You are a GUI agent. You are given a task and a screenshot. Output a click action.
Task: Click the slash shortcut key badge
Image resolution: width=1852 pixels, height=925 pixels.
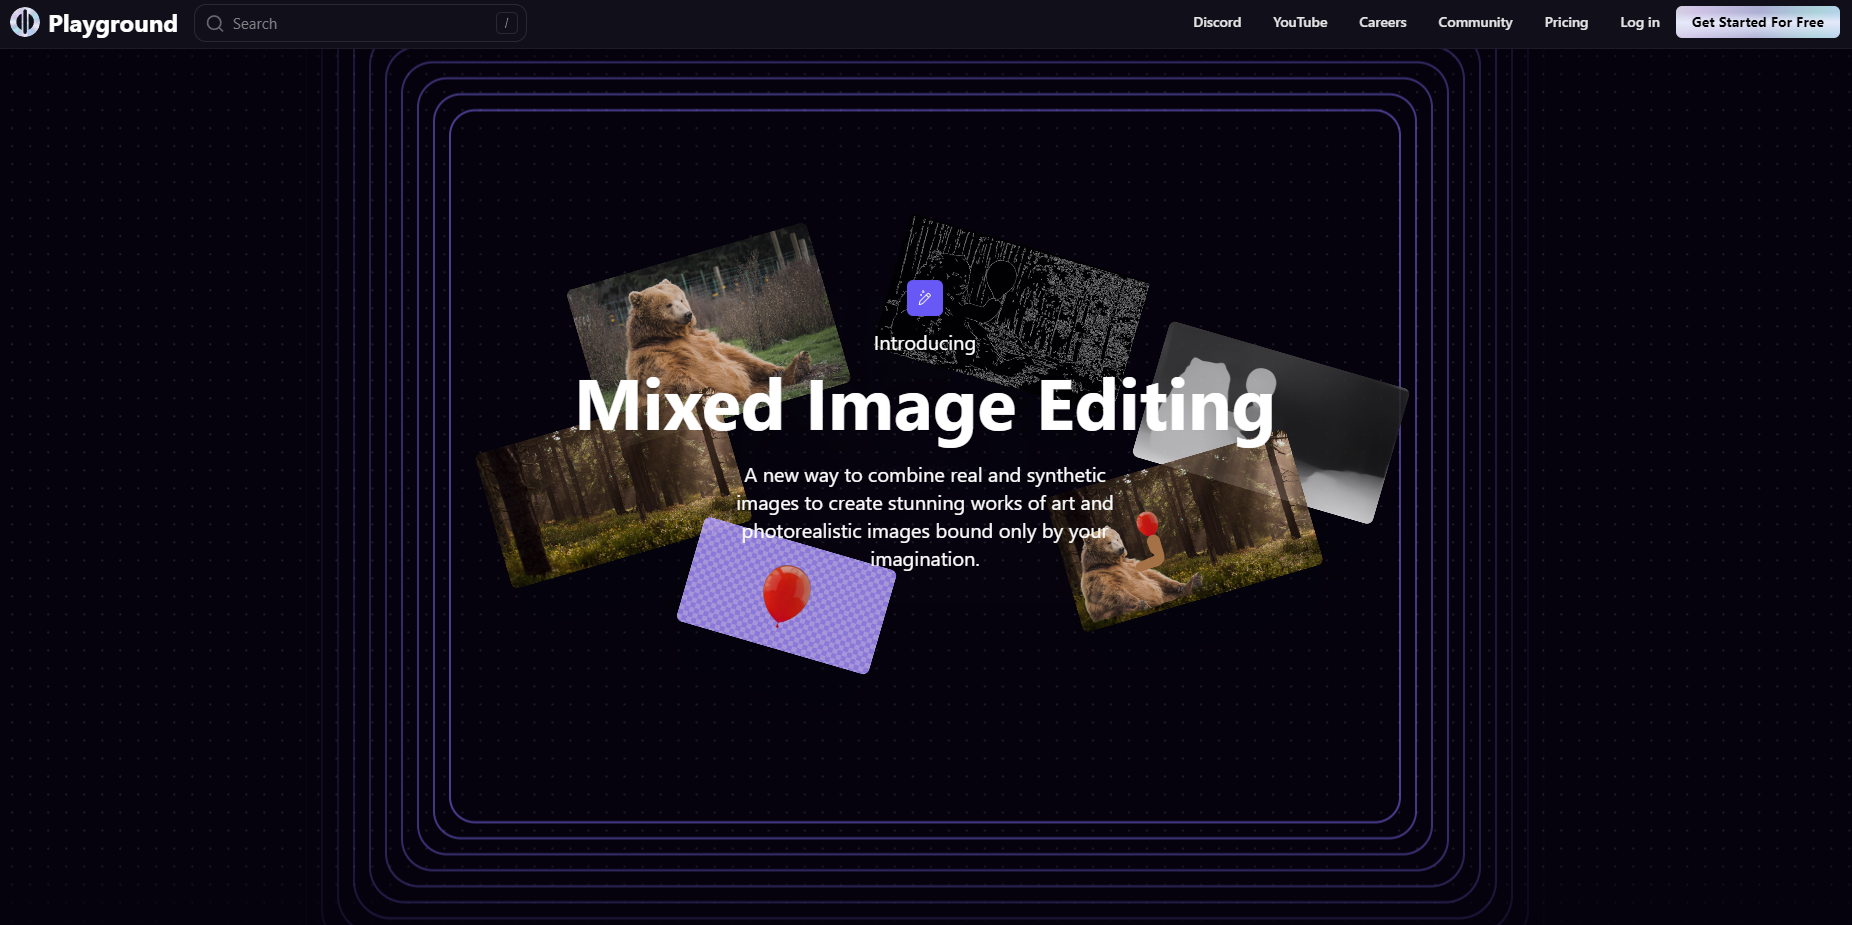507,23
